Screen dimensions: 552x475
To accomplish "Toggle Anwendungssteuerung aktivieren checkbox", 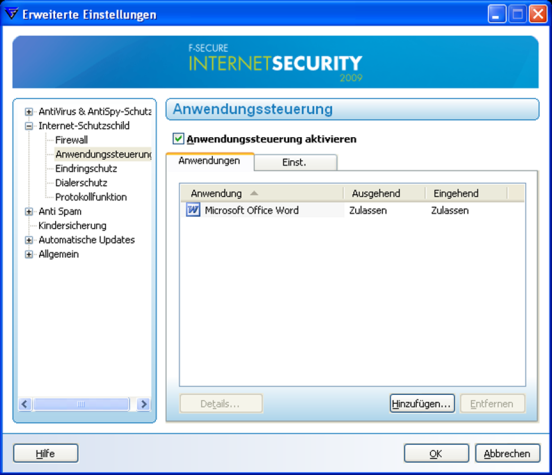I will [x=178, y=139].
